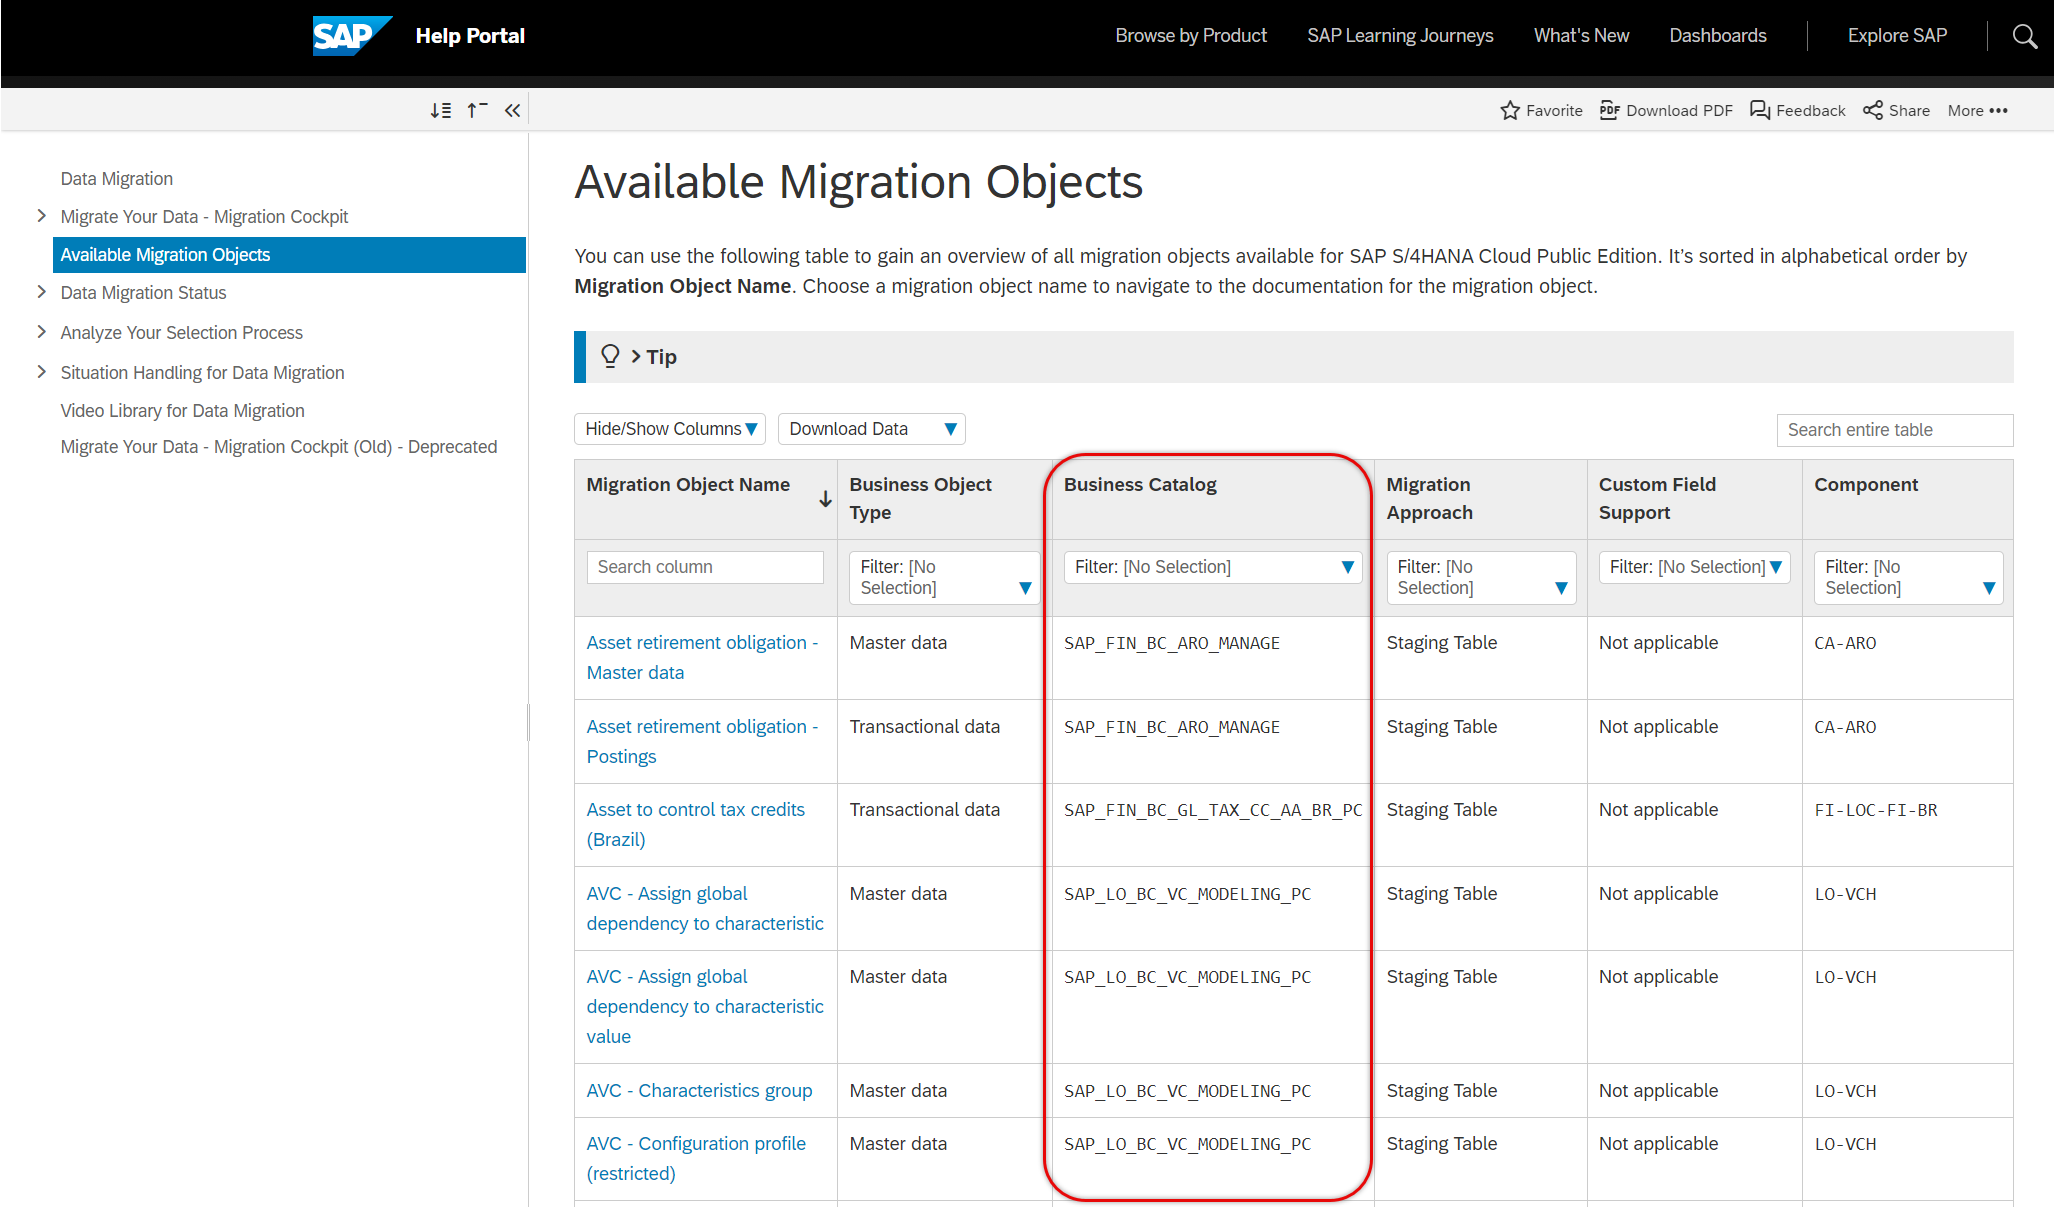Click the Help Portal title
This screenshot has height=1207, width=2054.
(x=470, y=36)
